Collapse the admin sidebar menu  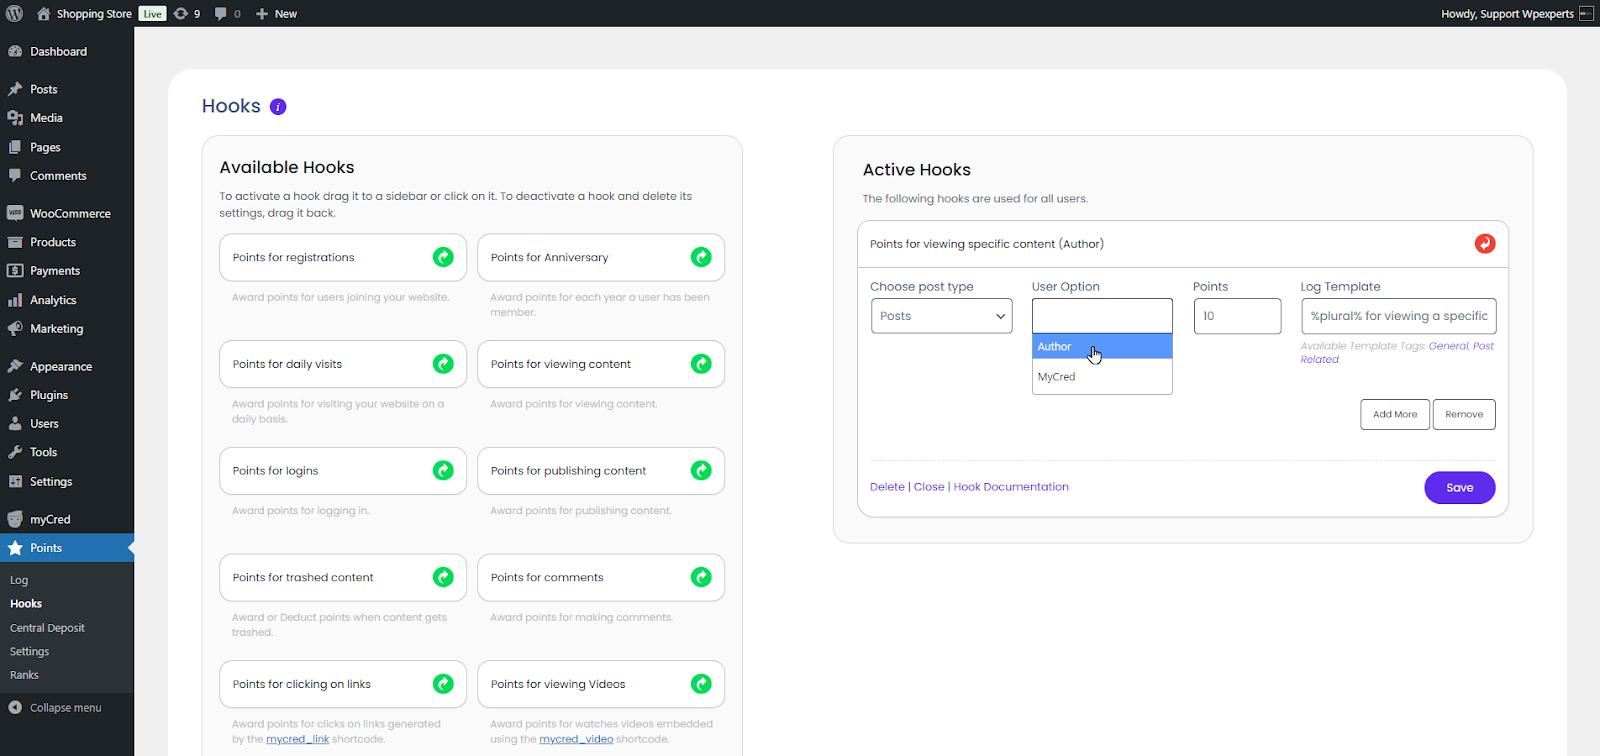[x=64, y=708]
